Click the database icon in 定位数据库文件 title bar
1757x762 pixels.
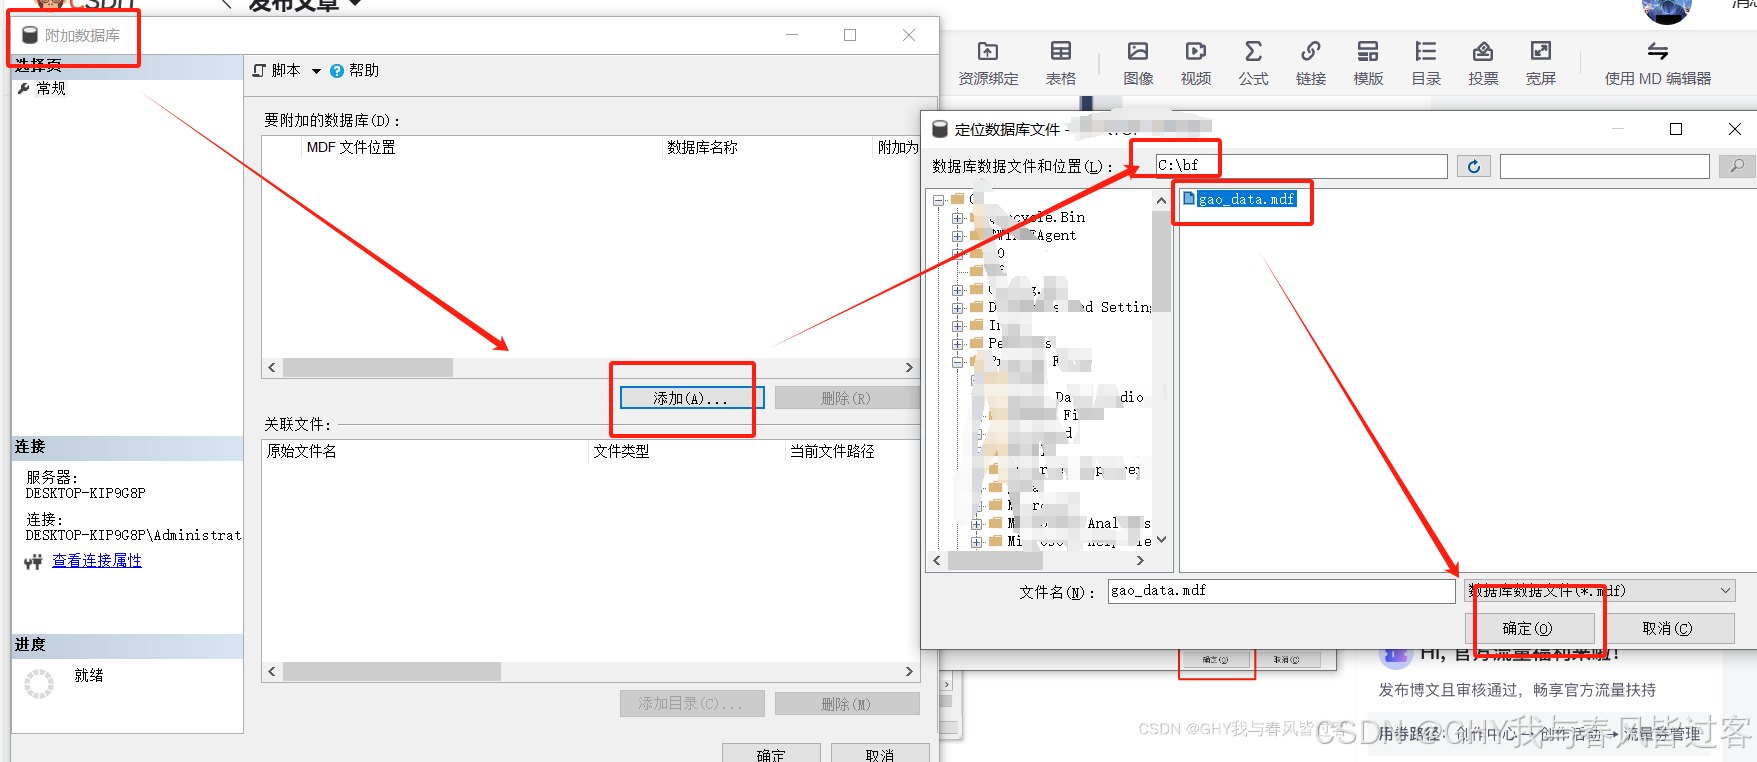pyautogui.click(x=940, y=129)
